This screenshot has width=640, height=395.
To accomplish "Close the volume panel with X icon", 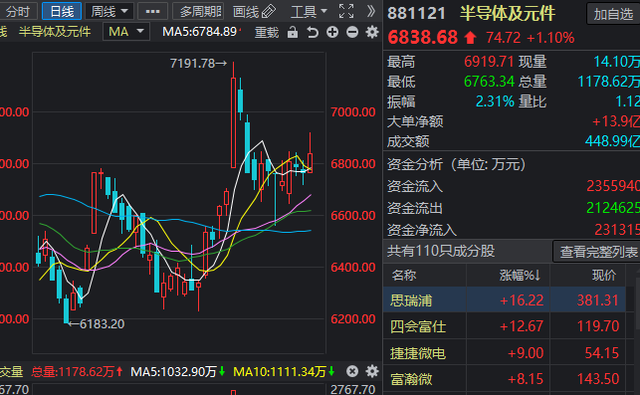I will pos(352,371).
